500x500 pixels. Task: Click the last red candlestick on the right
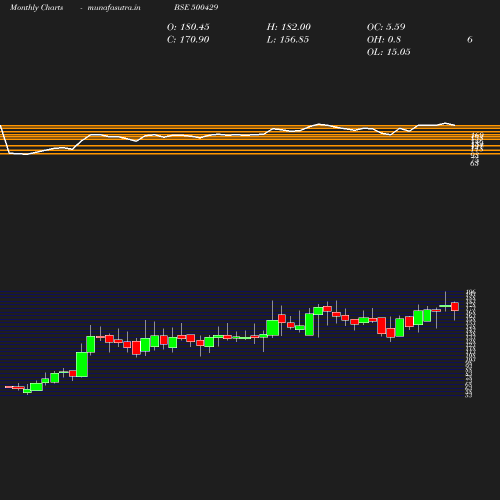455,307
